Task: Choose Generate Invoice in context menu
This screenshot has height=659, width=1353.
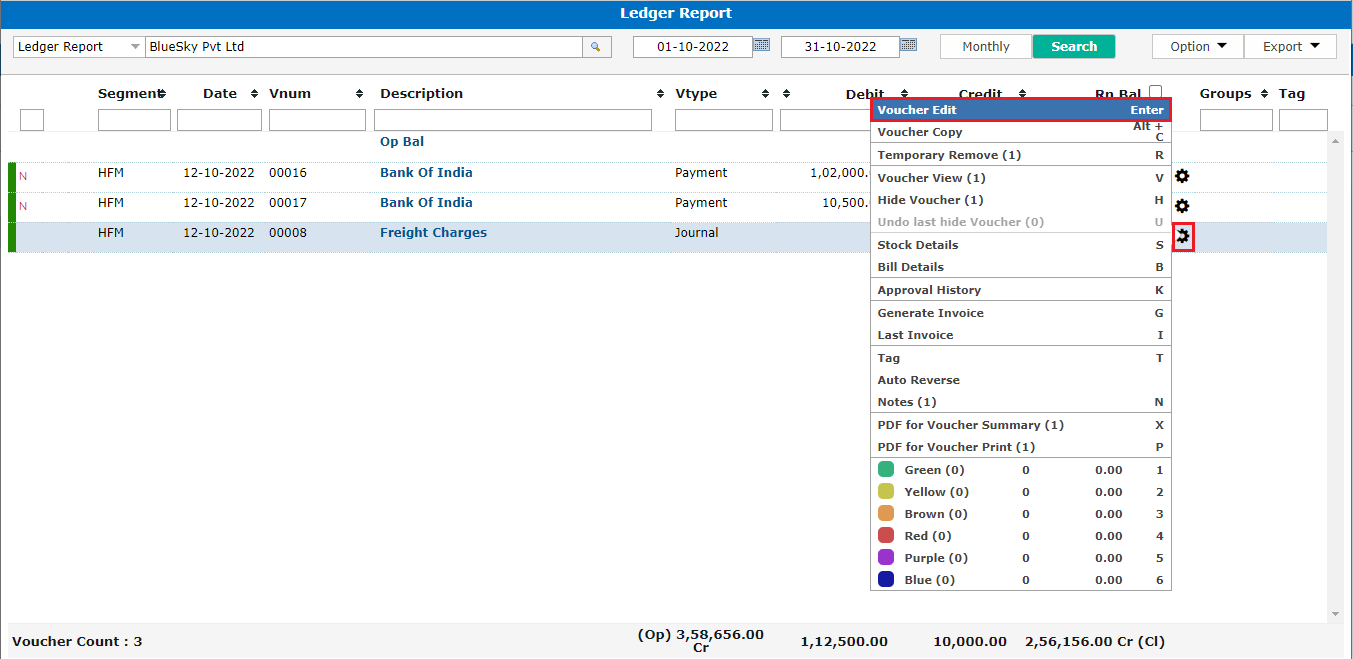Action: pyautogui.click(x=930, y=313)
